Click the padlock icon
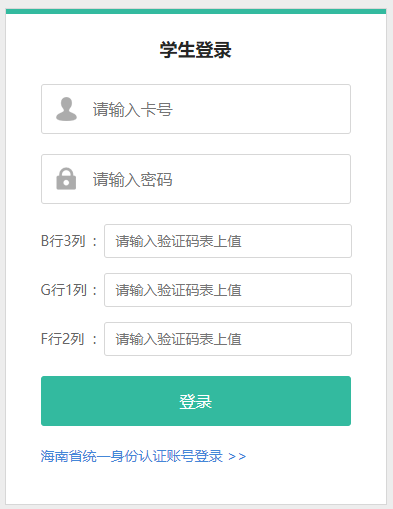Viewport: 393px width, 509px height. click(66, 179)
